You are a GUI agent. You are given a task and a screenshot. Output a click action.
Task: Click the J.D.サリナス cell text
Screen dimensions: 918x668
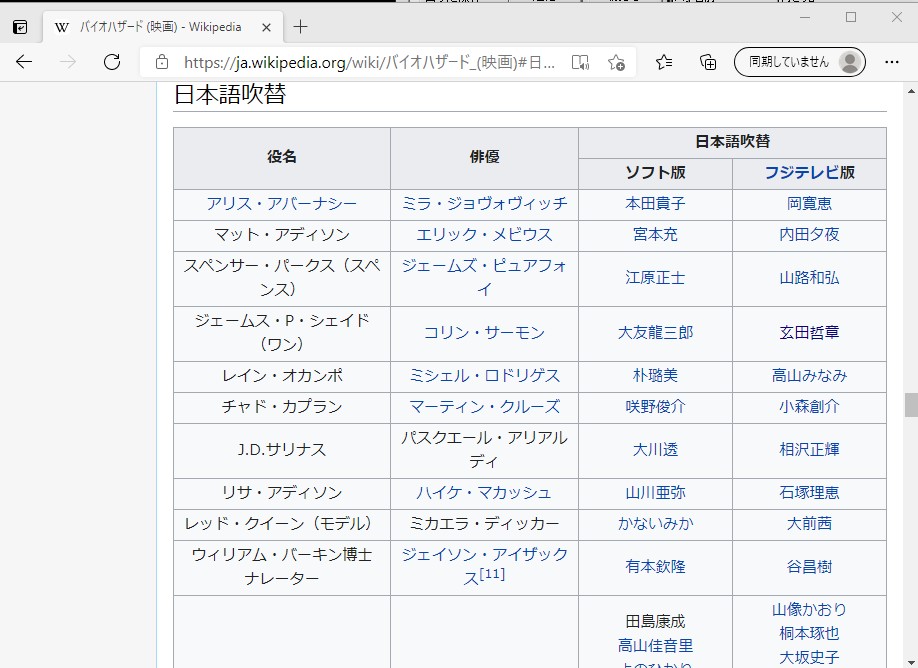click(x=282, y=450)
